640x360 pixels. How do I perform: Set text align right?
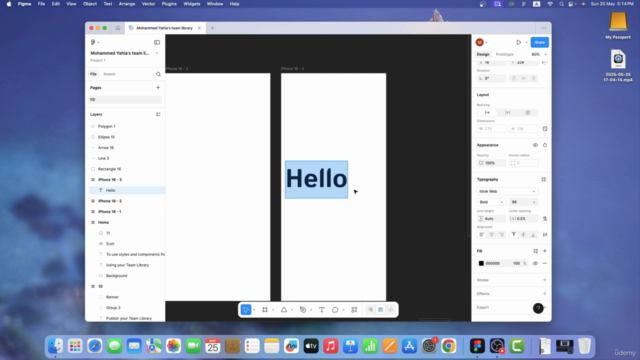tap(501, 235)
